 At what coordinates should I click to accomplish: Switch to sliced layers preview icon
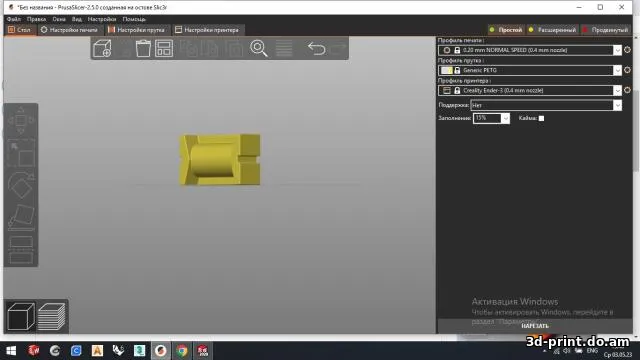coord(52,316)
